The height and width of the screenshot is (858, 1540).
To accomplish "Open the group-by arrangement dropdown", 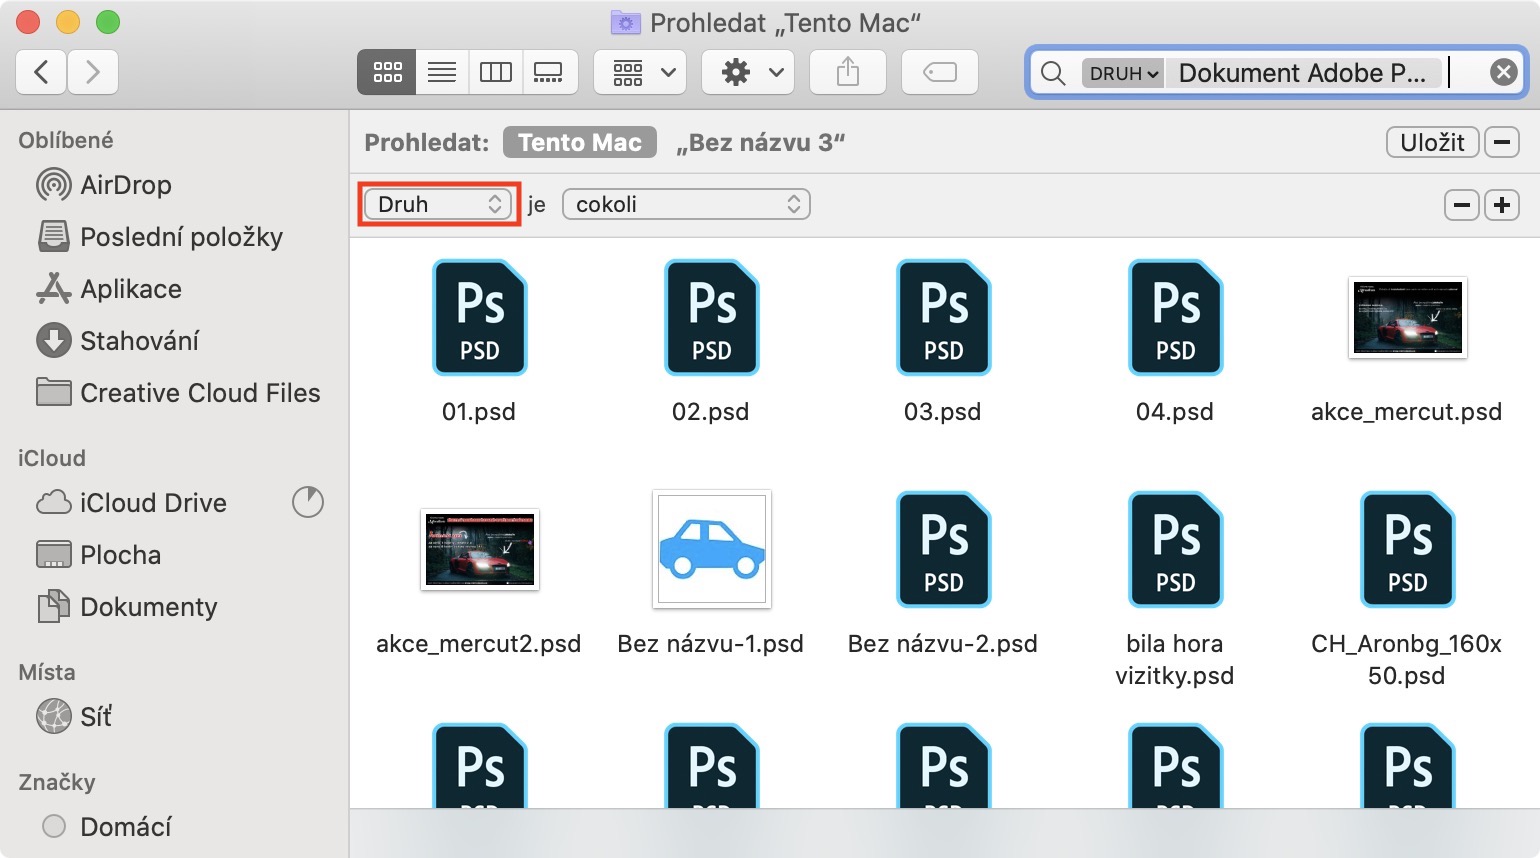I will point(640,72).
